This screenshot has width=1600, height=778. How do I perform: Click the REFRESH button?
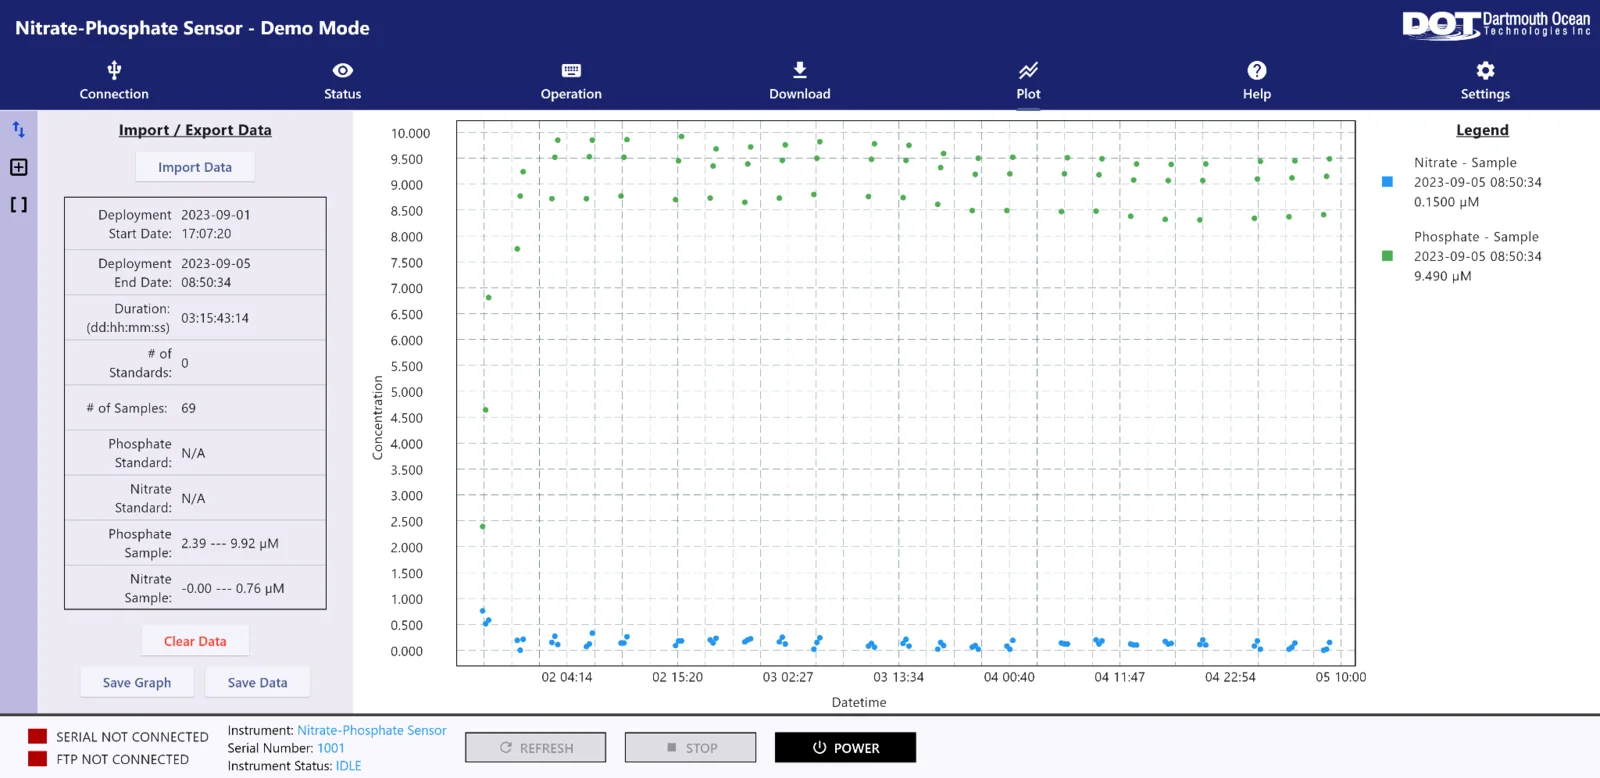pos(536,748)
